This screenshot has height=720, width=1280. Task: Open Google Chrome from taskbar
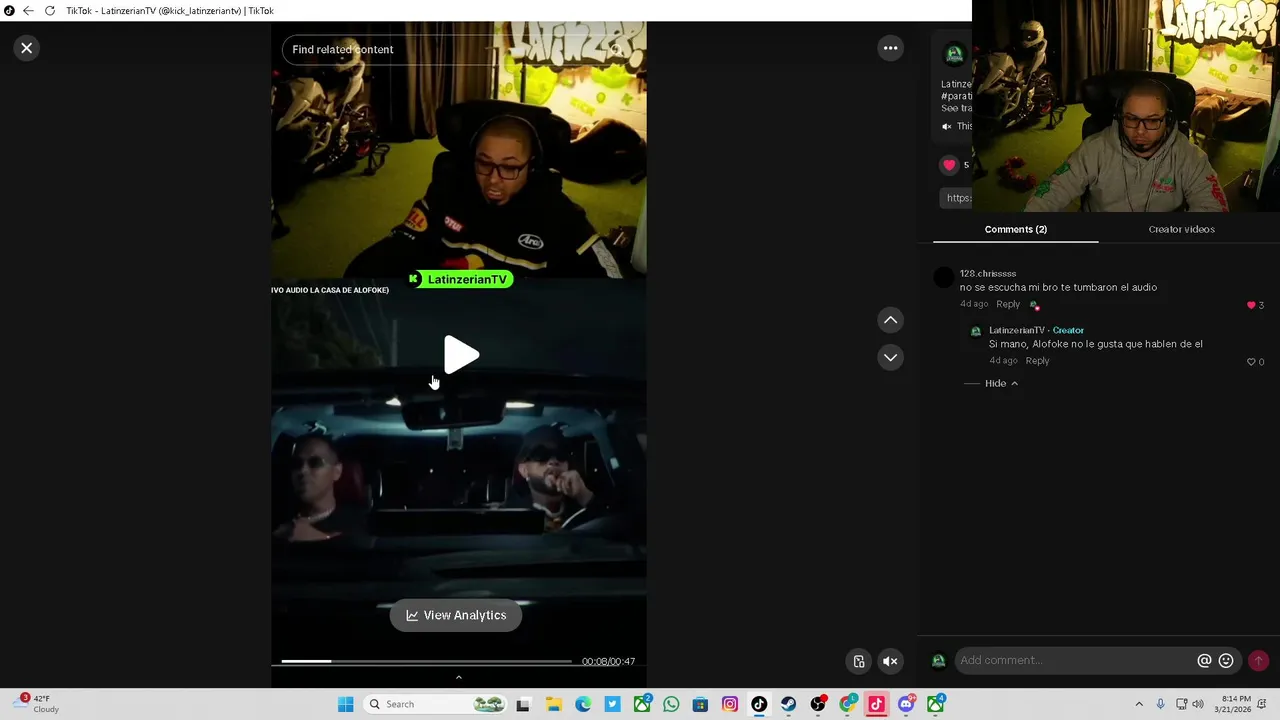tap(847, 704)
